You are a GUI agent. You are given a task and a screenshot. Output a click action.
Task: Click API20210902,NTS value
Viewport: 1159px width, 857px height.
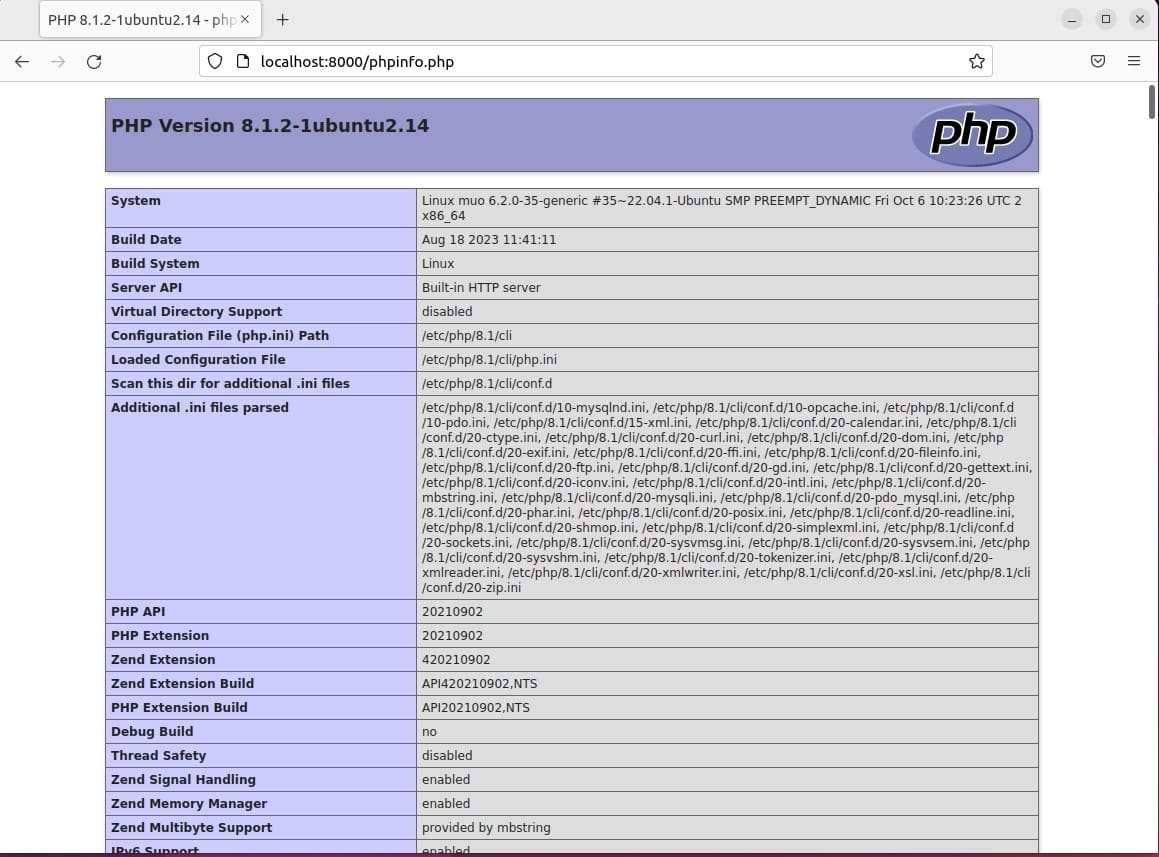coord(476,708)
